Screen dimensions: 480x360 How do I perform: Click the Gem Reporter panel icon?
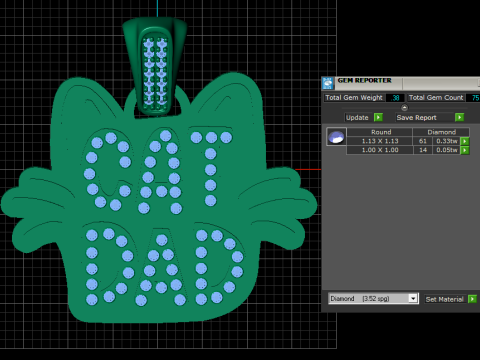click(x=328, y=83)
